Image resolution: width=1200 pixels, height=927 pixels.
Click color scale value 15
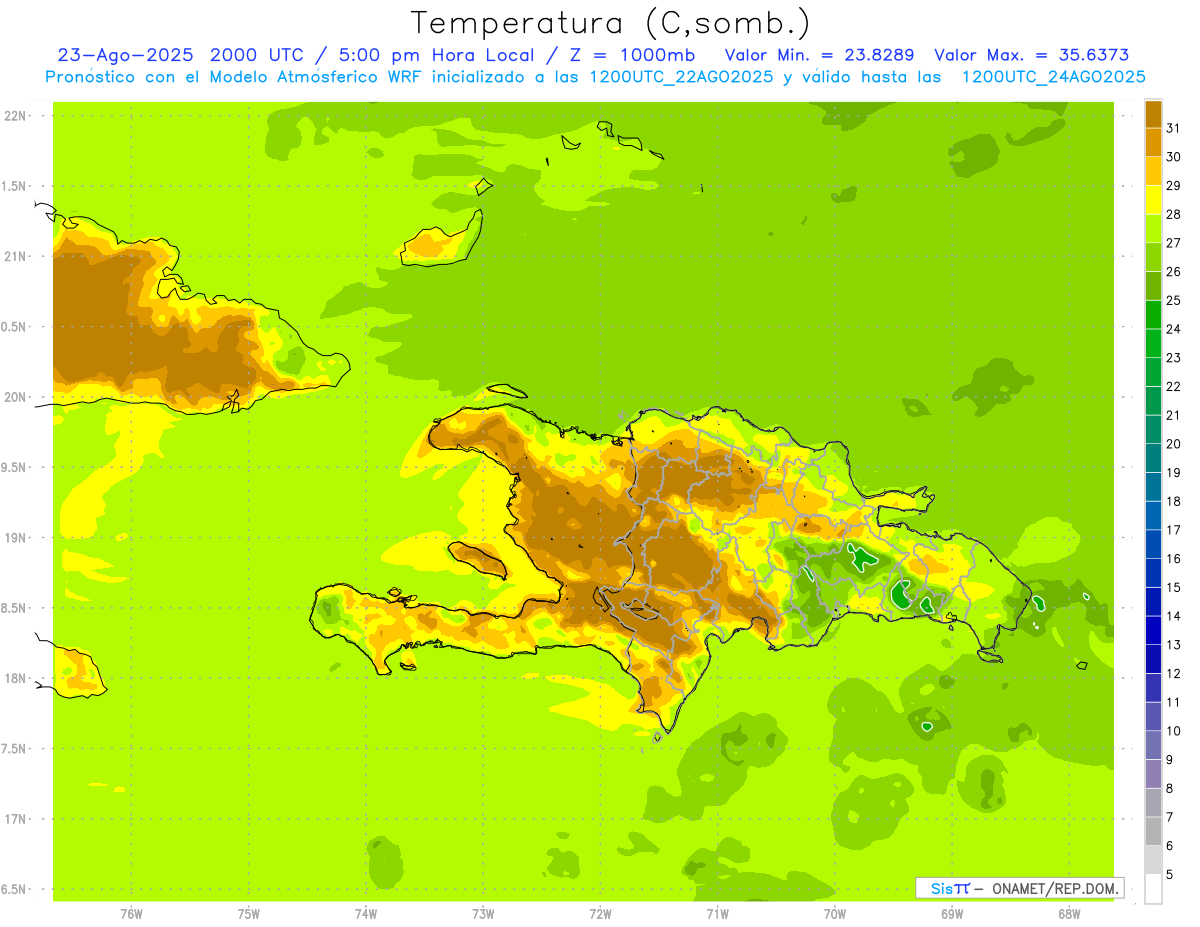1173,588
